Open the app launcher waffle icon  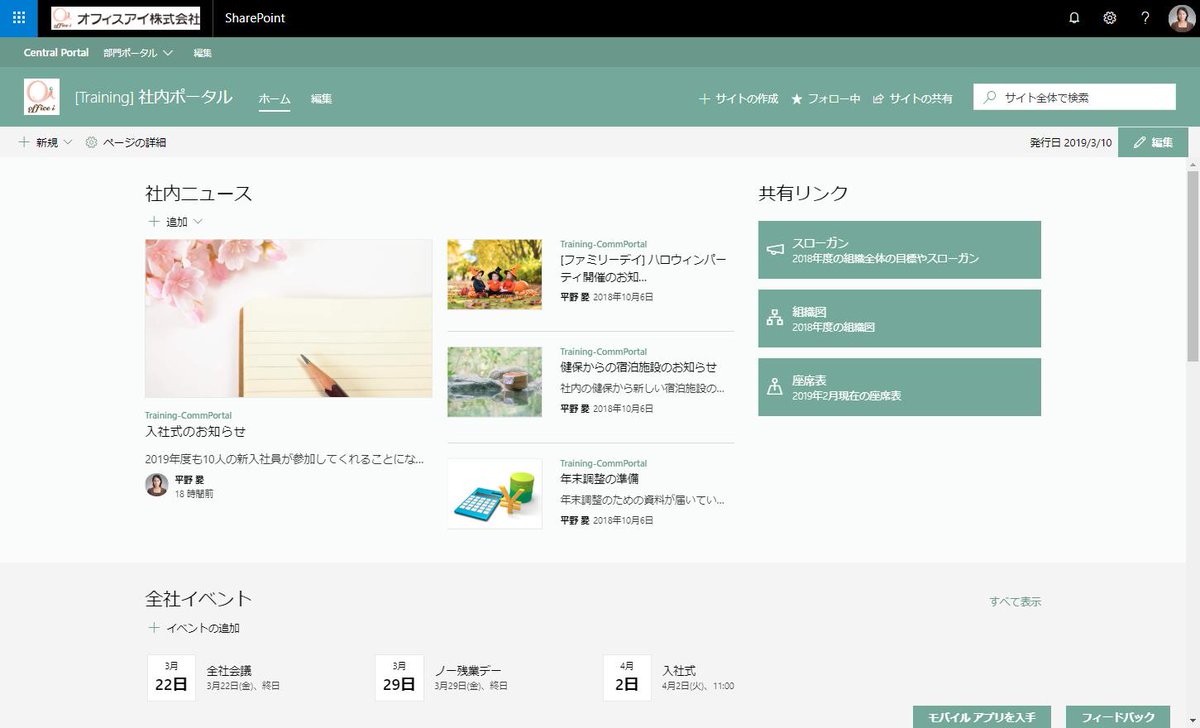(19, 18)
